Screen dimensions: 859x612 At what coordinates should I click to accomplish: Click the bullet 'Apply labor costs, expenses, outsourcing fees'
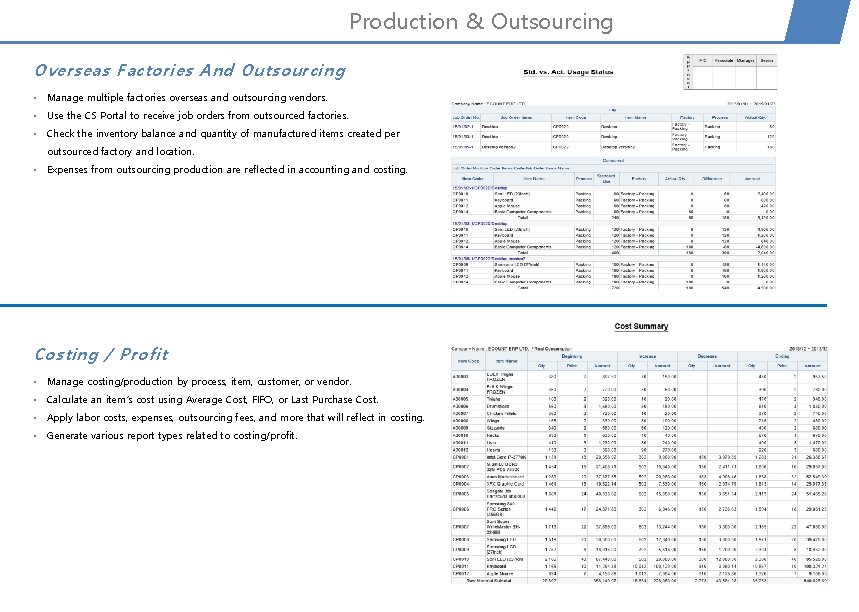(236, 417)
